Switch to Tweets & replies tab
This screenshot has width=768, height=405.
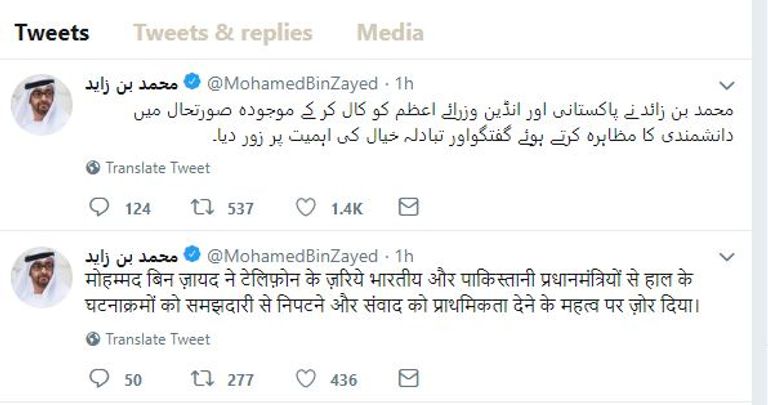pyautogui.click(x=222, y=32)
